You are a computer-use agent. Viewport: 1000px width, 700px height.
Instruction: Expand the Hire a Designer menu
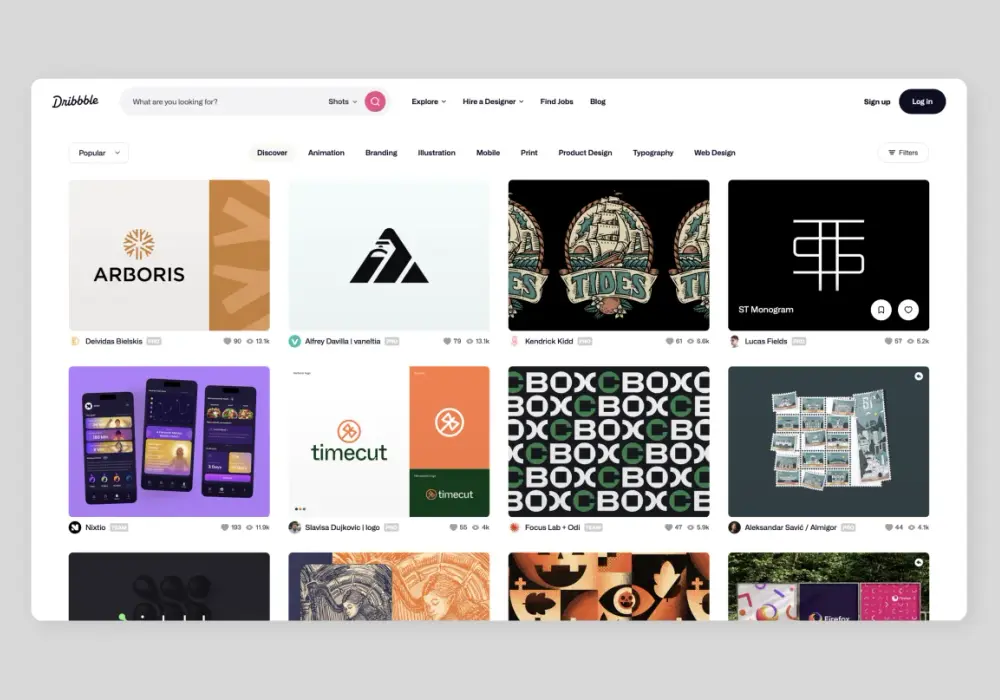pyautogui.click(x=493, y=101)
